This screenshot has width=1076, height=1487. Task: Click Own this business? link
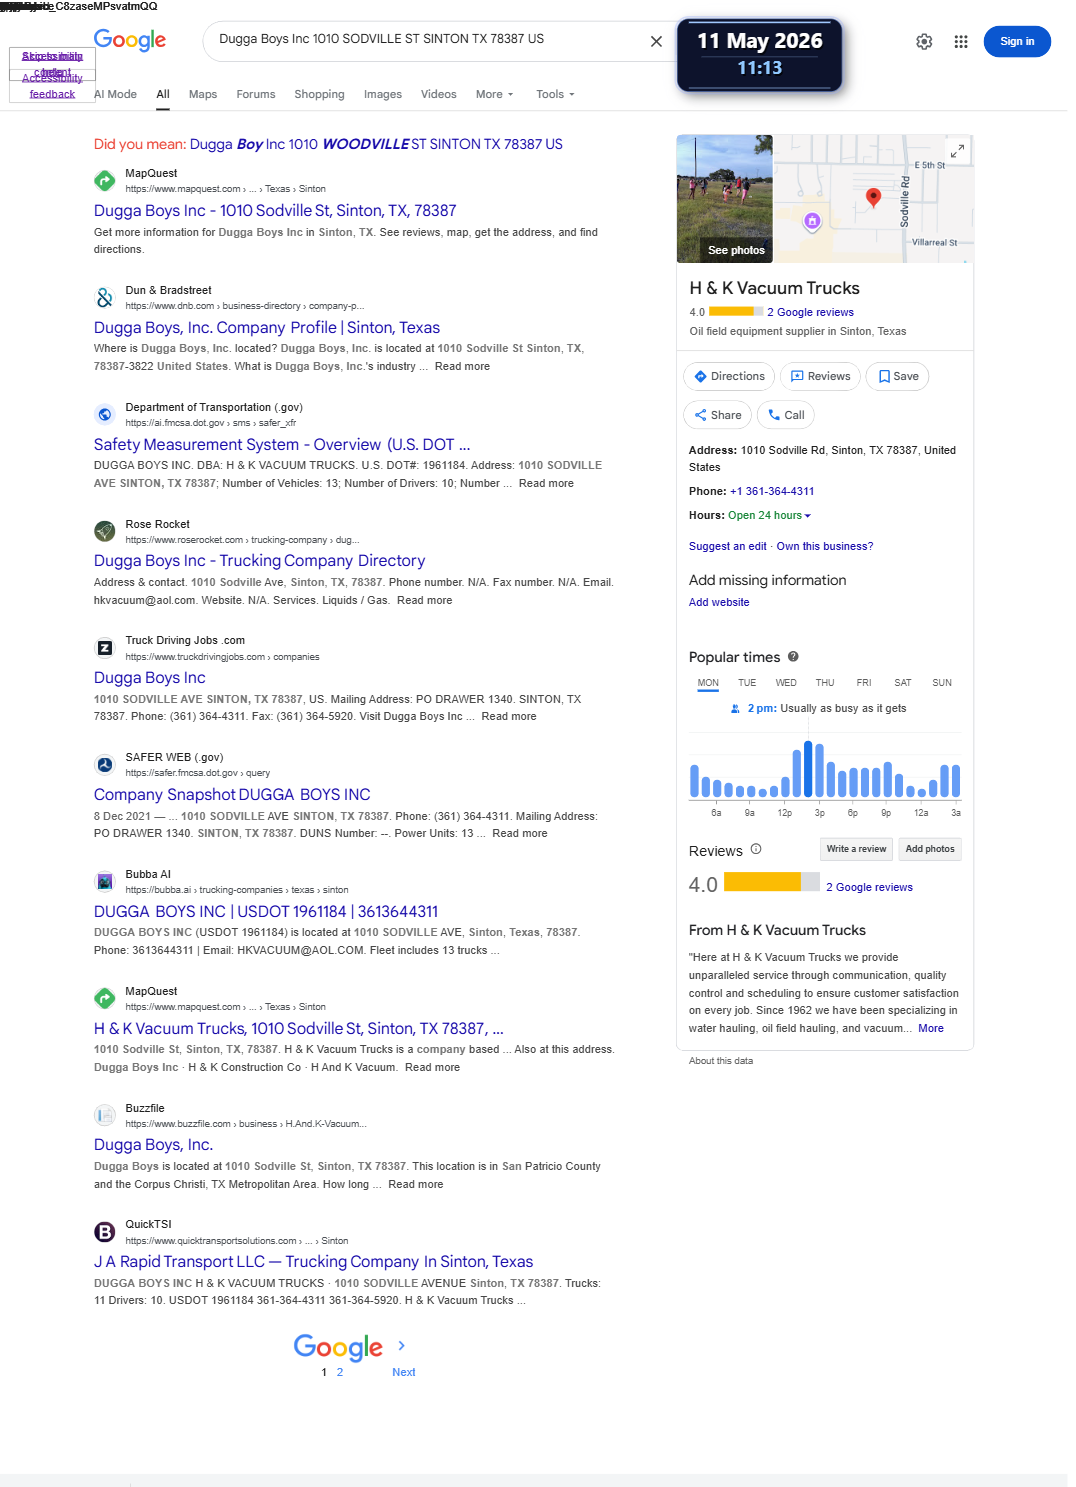pyautogui.click(x=825, y=546)
